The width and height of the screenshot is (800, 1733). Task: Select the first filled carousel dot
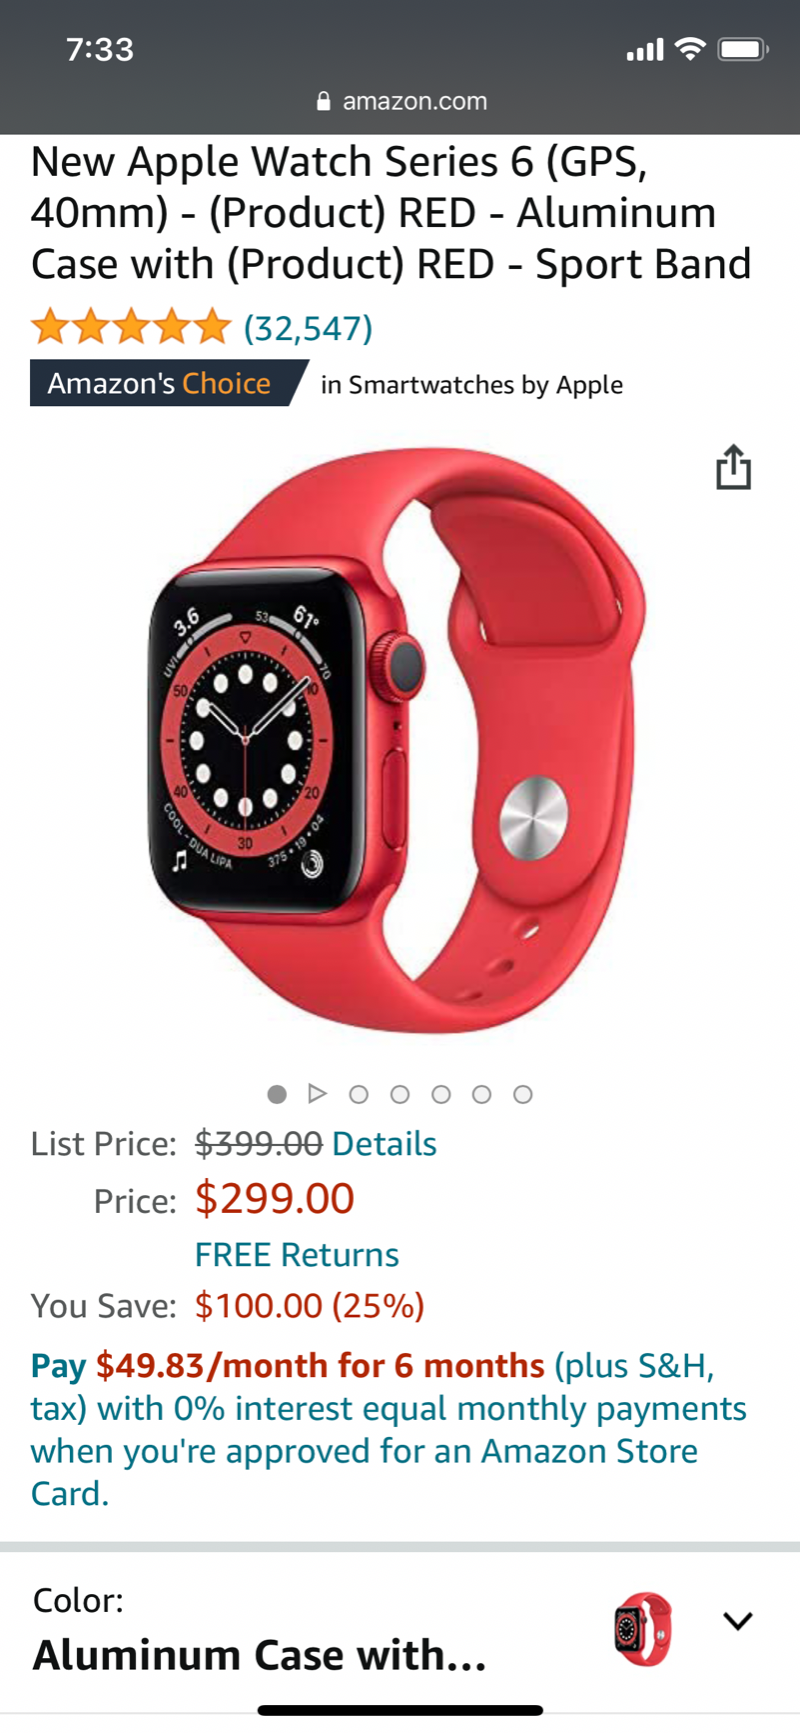tap(277, 1094)
